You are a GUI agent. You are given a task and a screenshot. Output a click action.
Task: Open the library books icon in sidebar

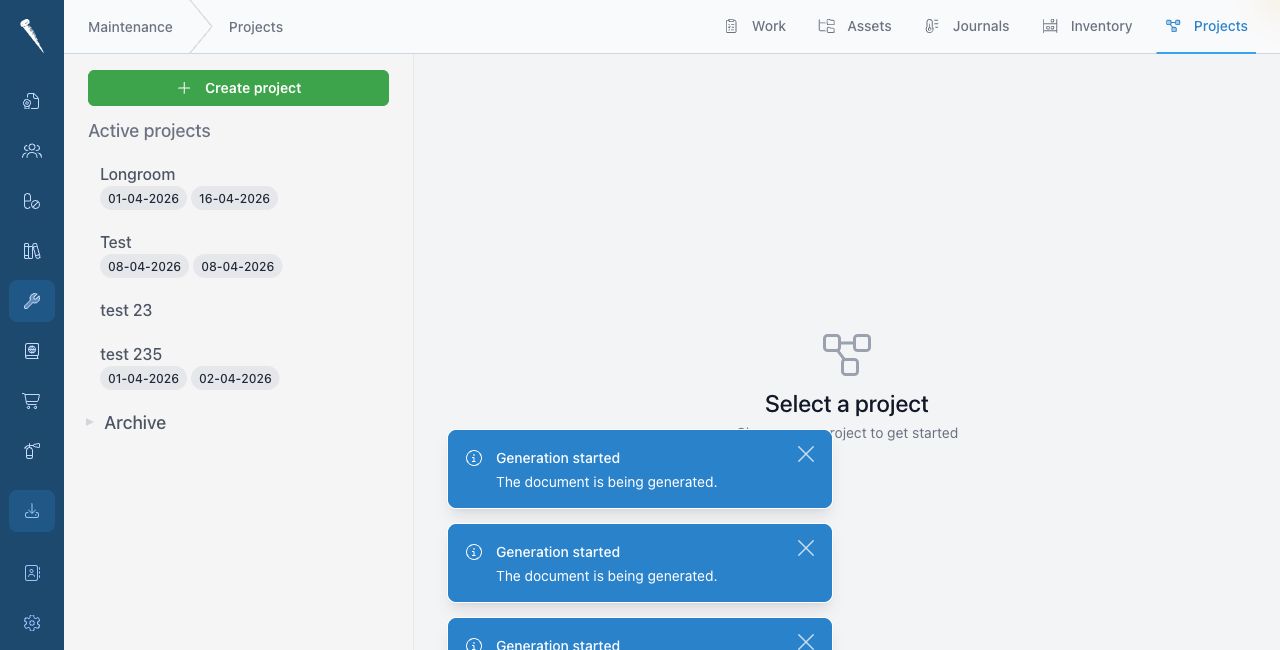point(32,251)
